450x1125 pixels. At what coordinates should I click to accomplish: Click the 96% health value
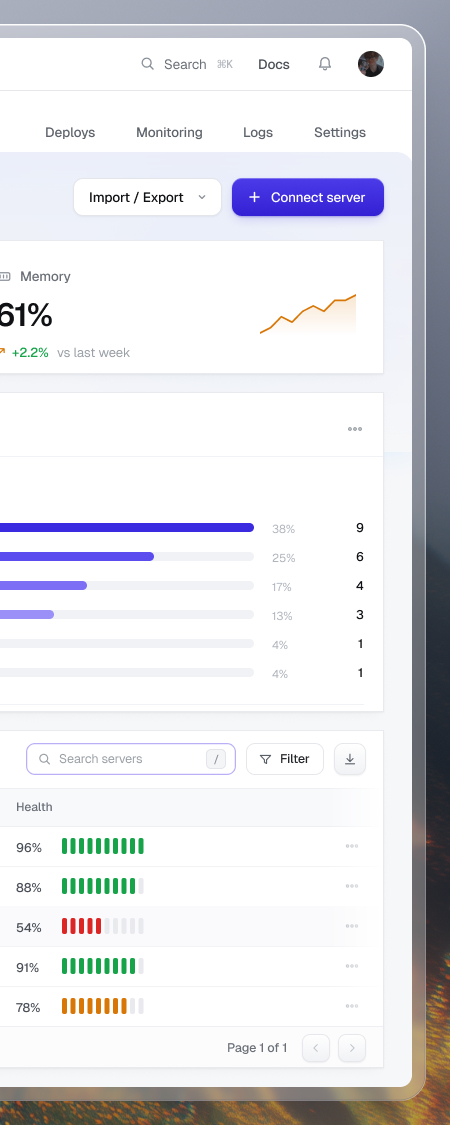(29, 847)
